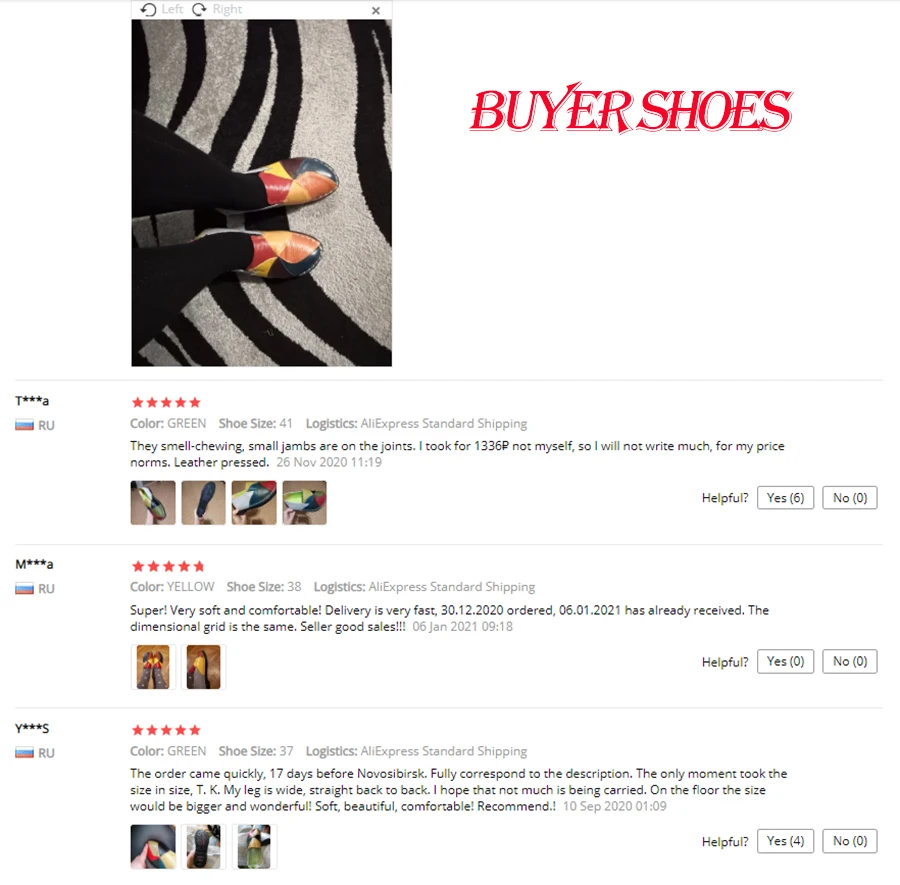Click the Russian flag beside T***a
The image size is (900, 885).
coord(24,425)
